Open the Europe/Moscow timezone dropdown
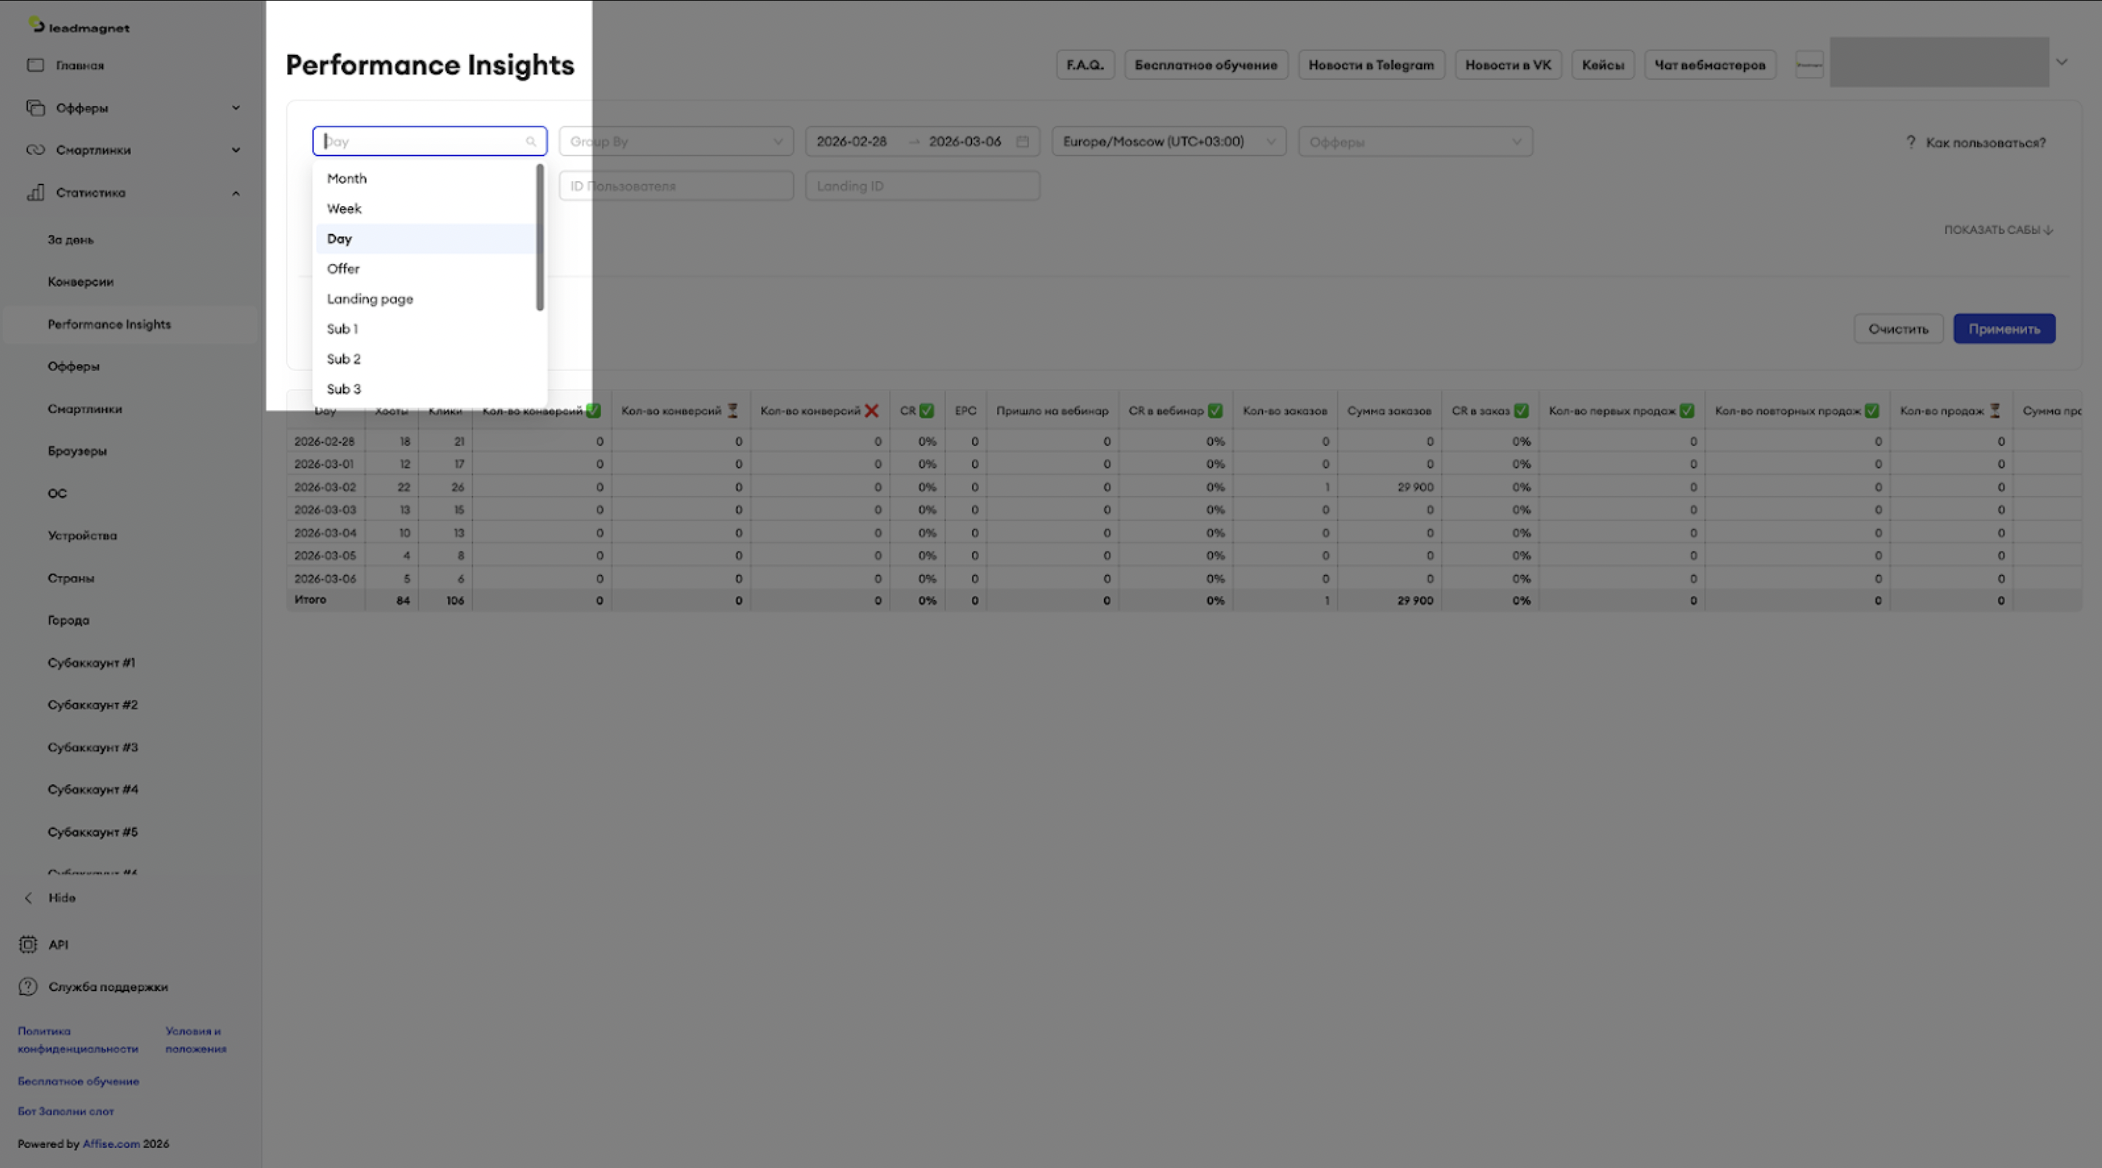This screenshot has width=2102, height=1168. 1168,142
